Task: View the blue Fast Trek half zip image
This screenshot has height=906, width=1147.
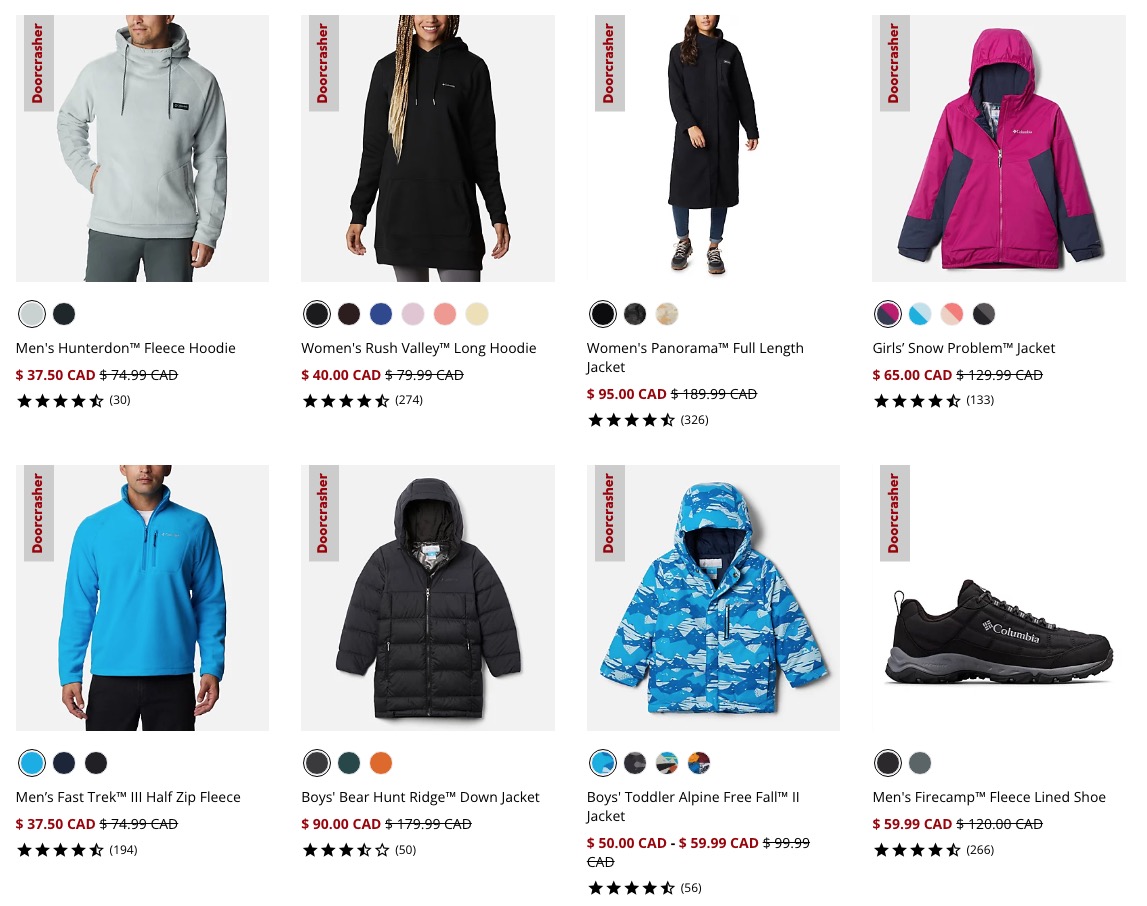Action: click(142, 598)
